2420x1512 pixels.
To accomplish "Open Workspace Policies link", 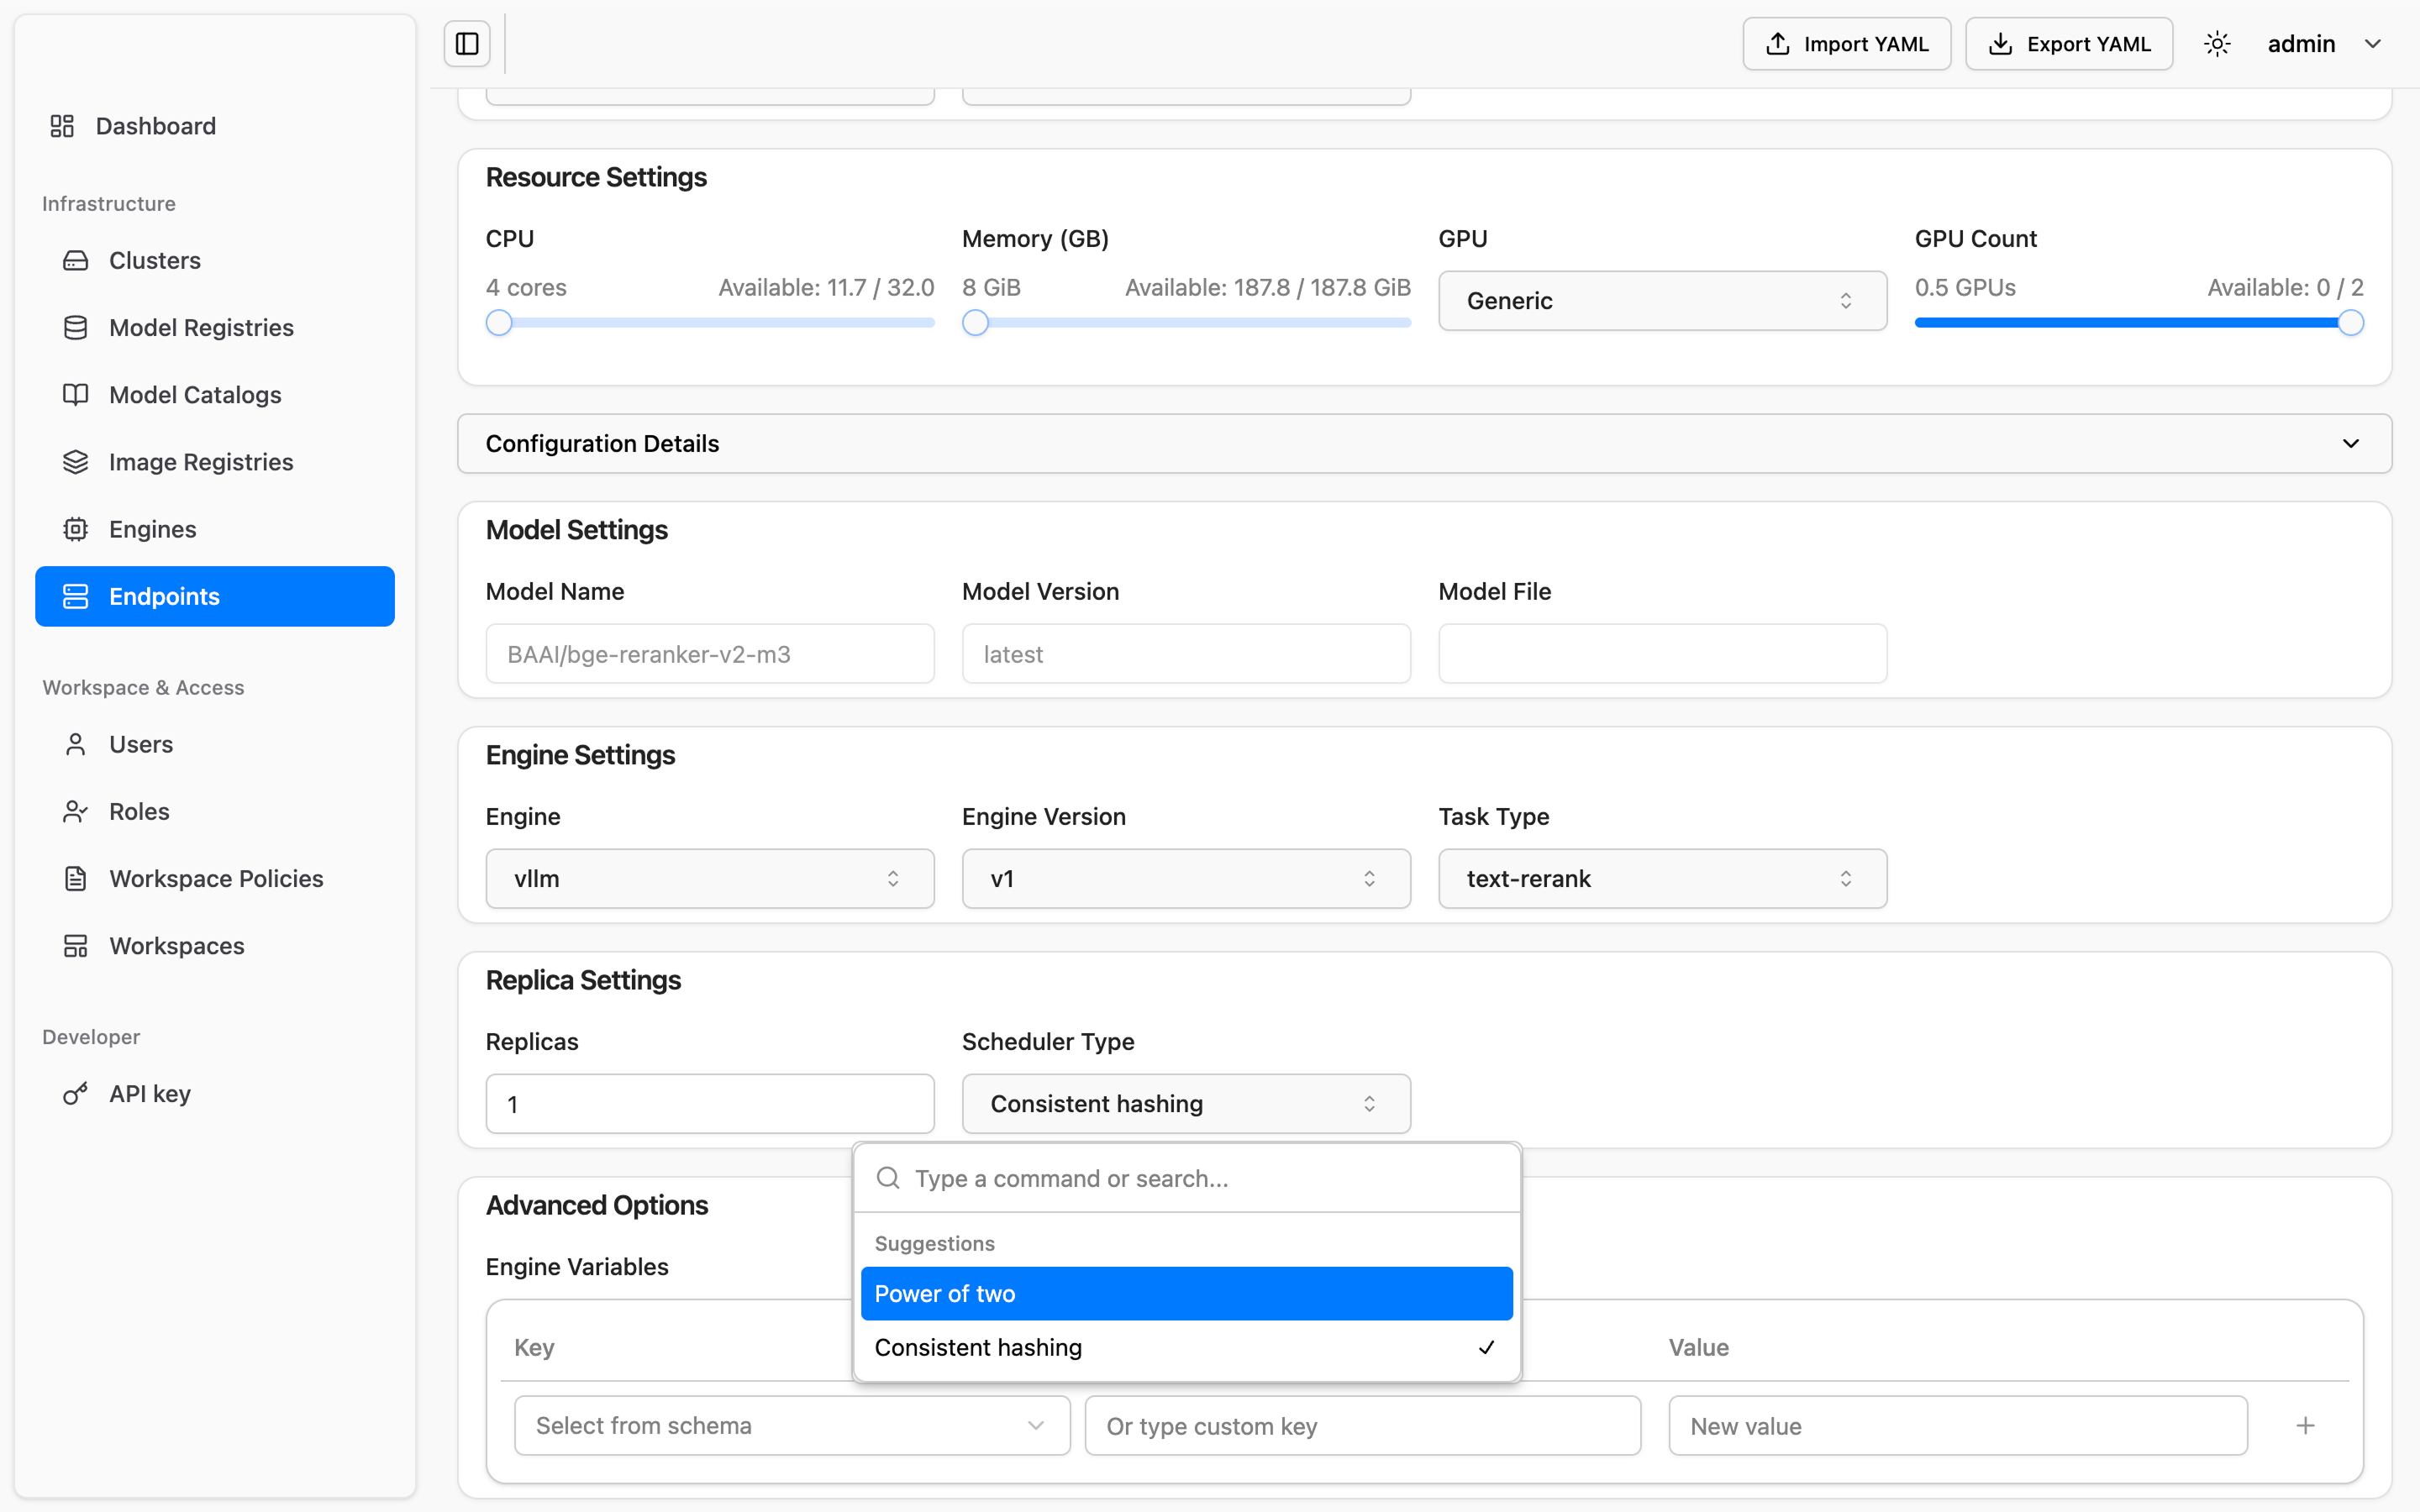I will pos(216,878).
